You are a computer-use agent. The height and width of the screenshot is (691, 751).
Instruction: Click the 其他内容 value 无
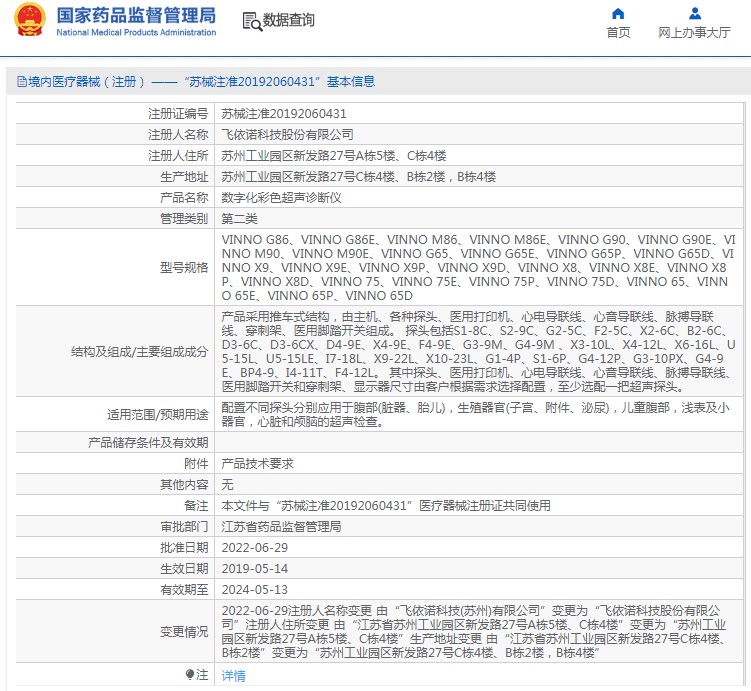coord(227,485)
